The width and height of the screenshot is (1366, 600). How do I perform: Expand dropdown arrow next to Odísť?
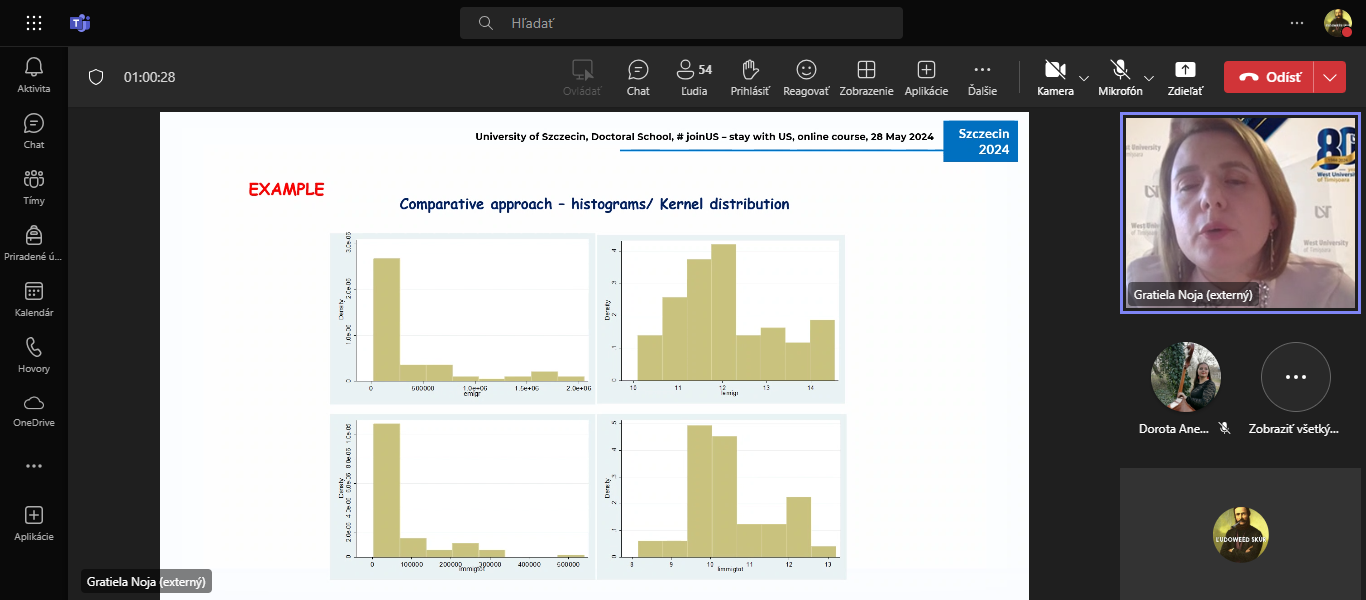click(x=1329, y=77)
